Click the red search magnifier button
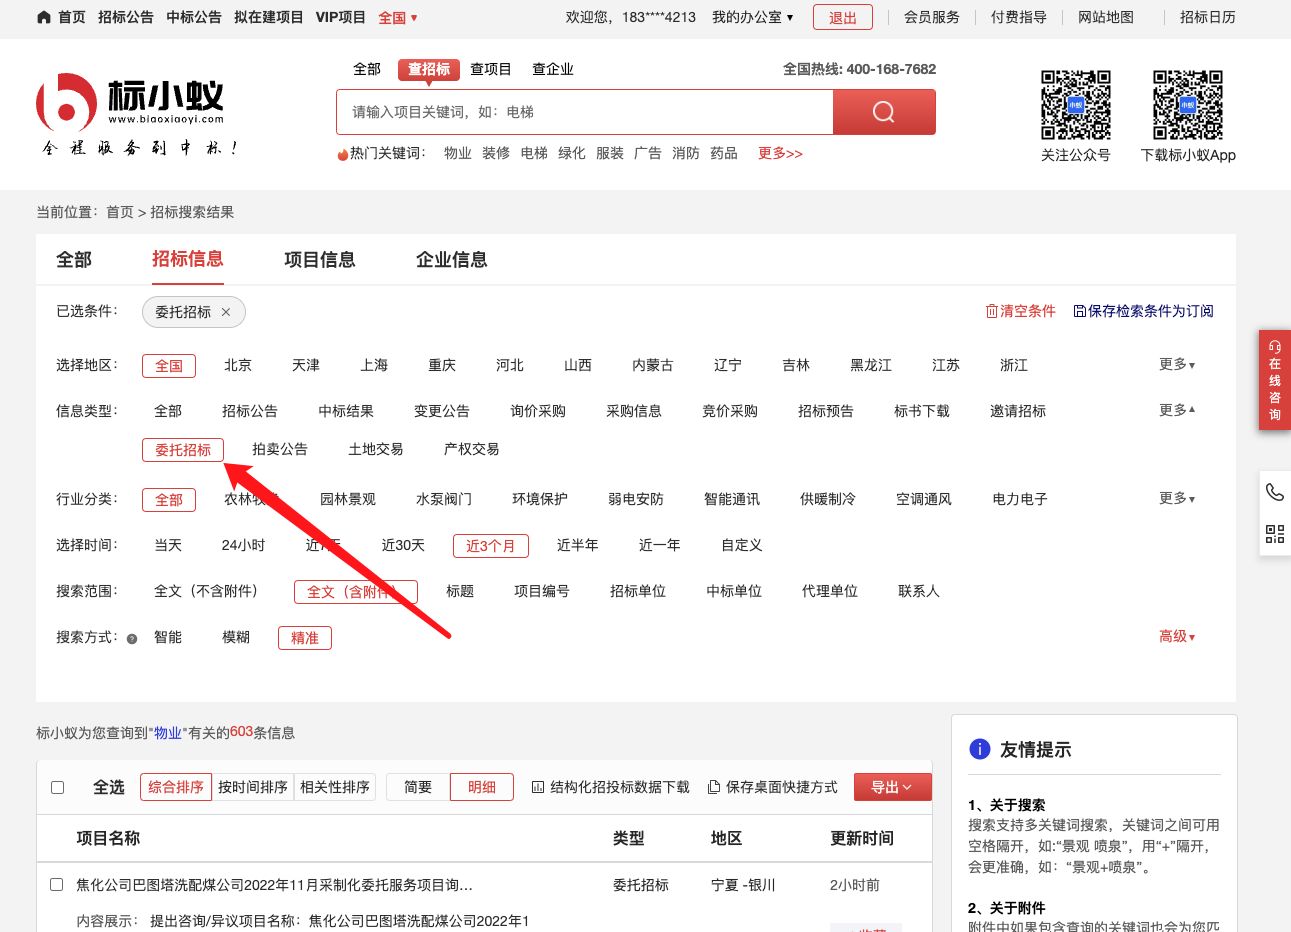The image size is (1291, 932). click(x=883, y=112)
